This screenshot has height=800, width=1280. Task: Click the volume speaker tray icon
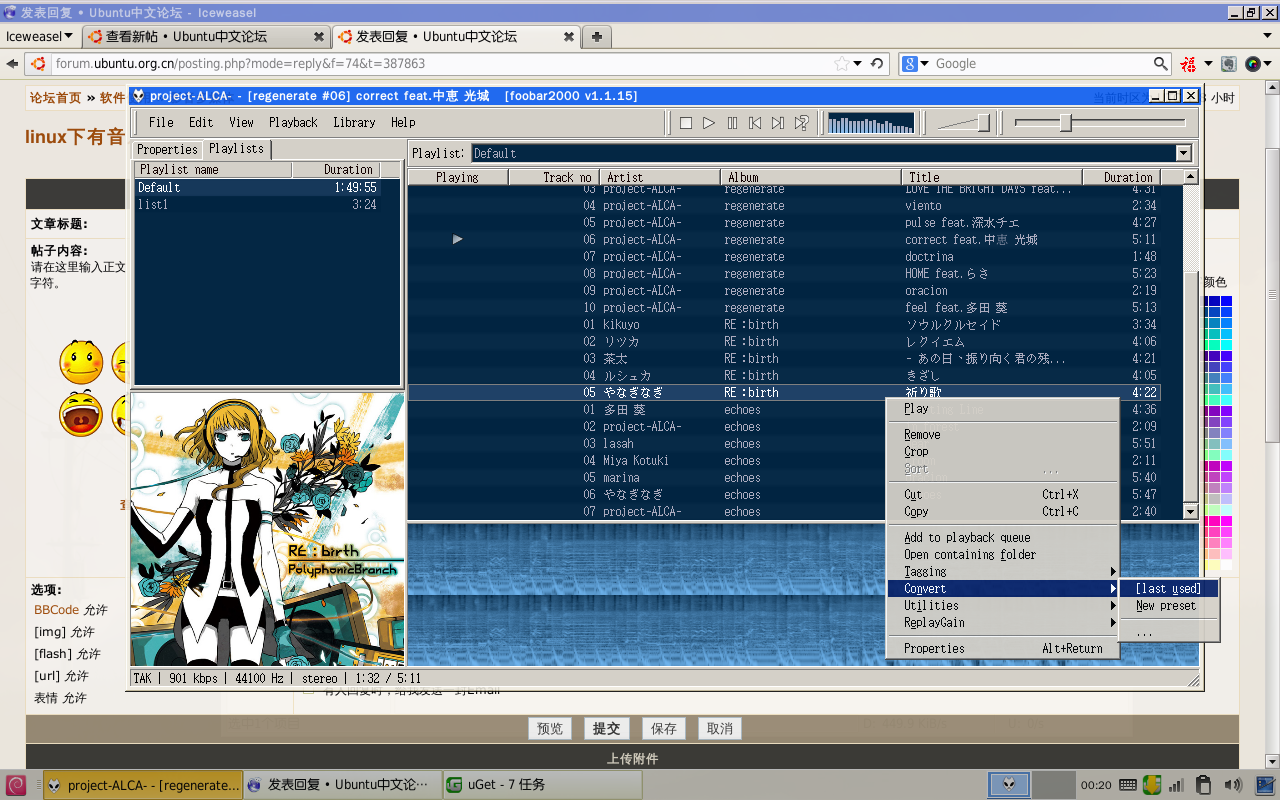(1232, 785)
